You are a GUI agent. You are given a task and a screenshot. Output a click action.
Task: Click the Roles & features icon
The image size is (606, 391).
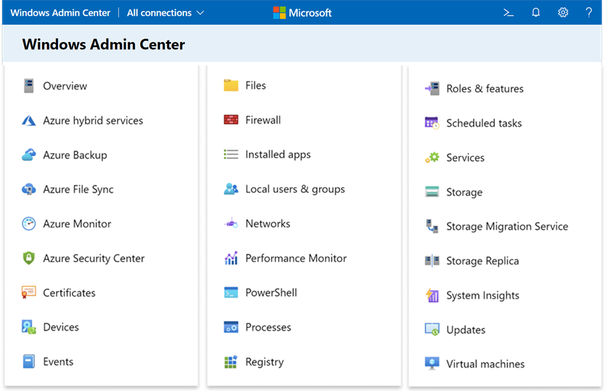[x=432, y=88]
